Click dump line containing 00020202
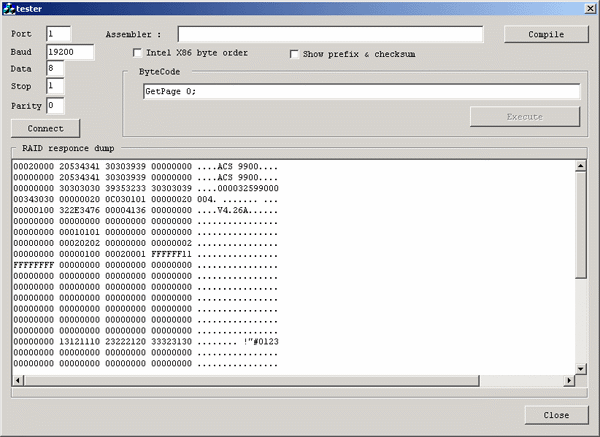This screenshot has width=600, height=437. (146, 243)
